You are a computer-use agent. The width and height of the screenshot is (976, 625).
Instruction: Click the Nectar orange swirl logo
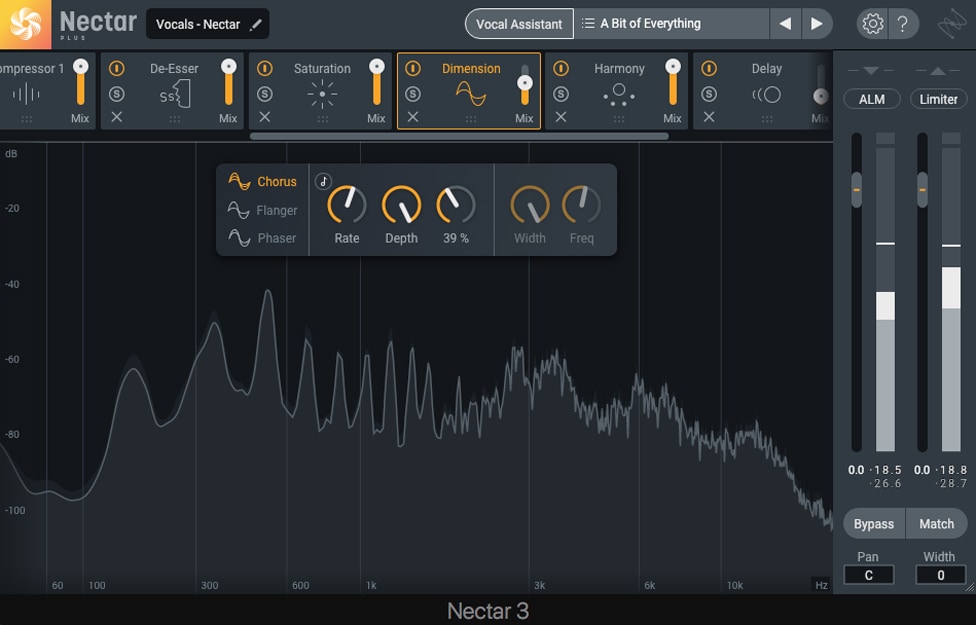tap(26, 24)
